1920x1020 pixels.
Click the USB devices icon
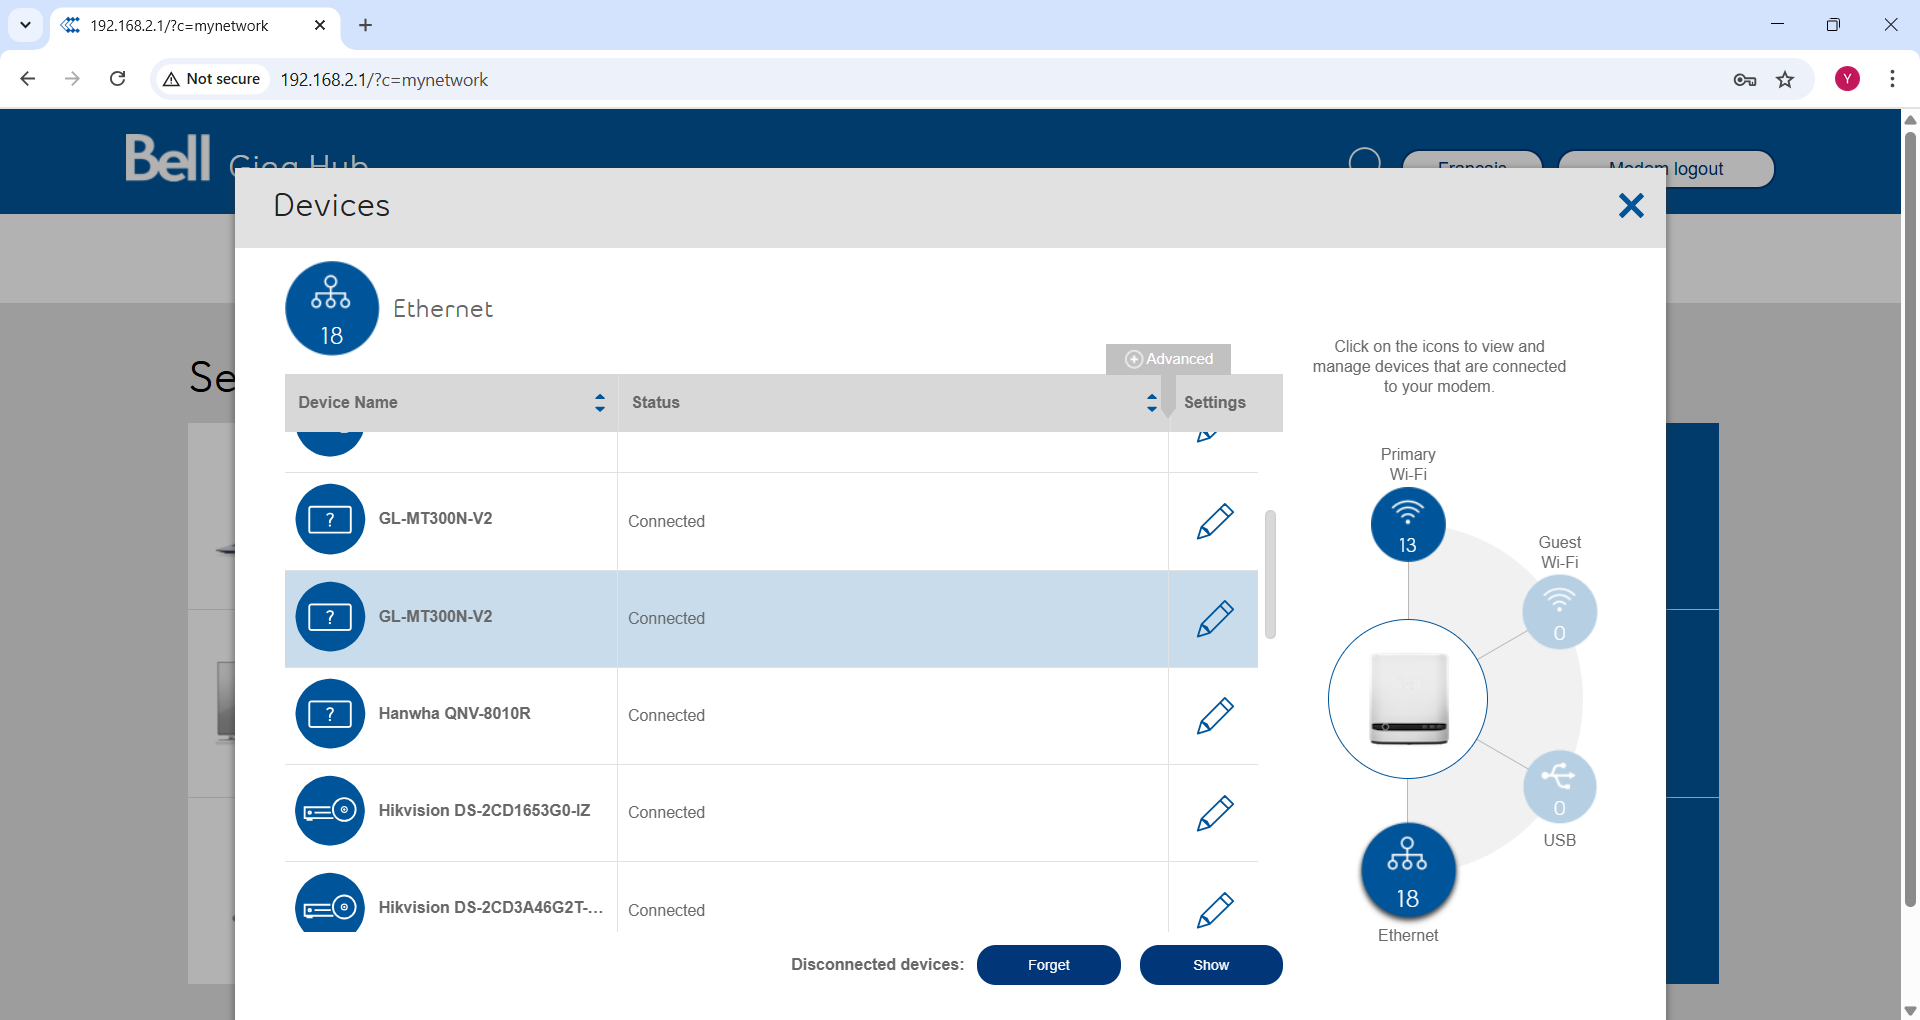(1559, 787)
